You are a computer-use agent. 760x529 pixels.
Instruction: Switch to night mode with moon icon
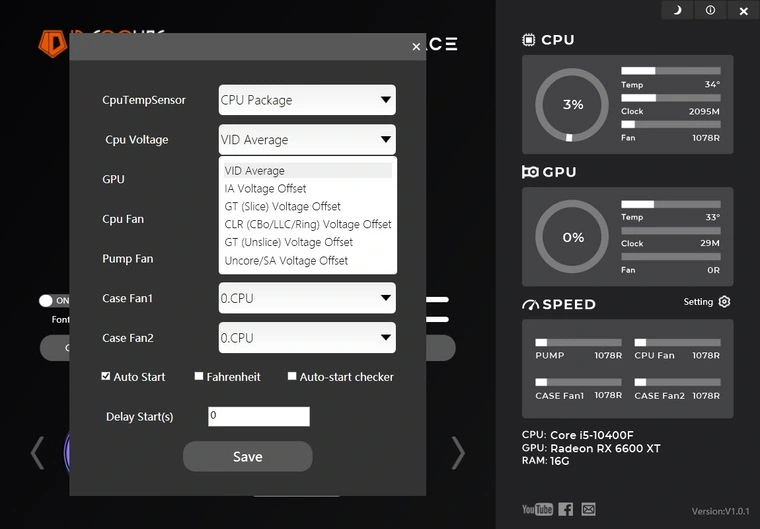click(x=677, y=10)
